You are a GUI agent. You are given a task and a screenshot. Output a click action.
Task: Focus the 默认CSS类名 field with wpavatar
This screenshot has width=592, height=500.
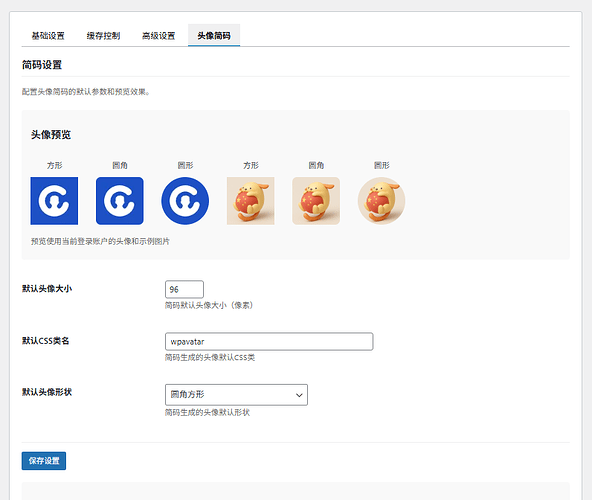tap(269, 341)
